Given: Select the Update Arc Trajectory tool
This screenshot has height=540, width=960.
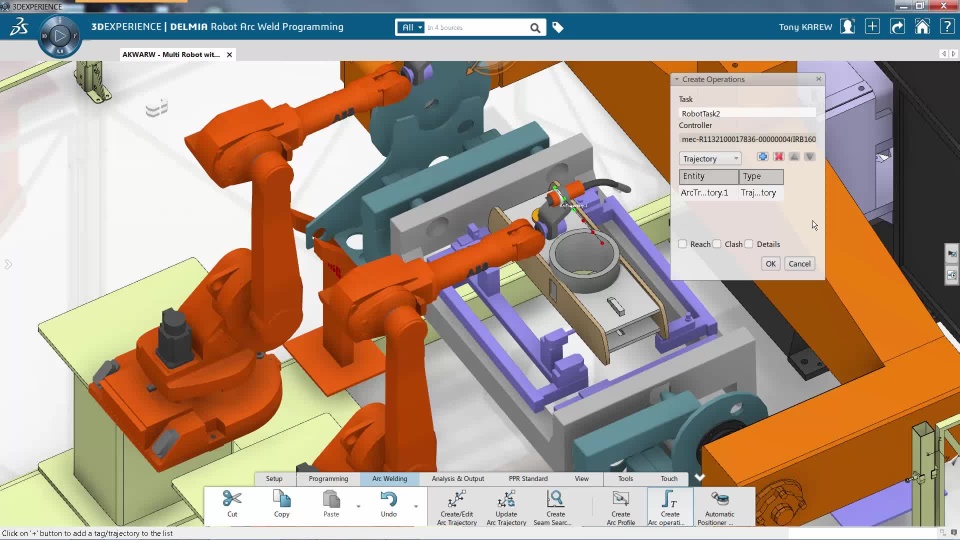Looking at the screenshot, I should [506, 500].
